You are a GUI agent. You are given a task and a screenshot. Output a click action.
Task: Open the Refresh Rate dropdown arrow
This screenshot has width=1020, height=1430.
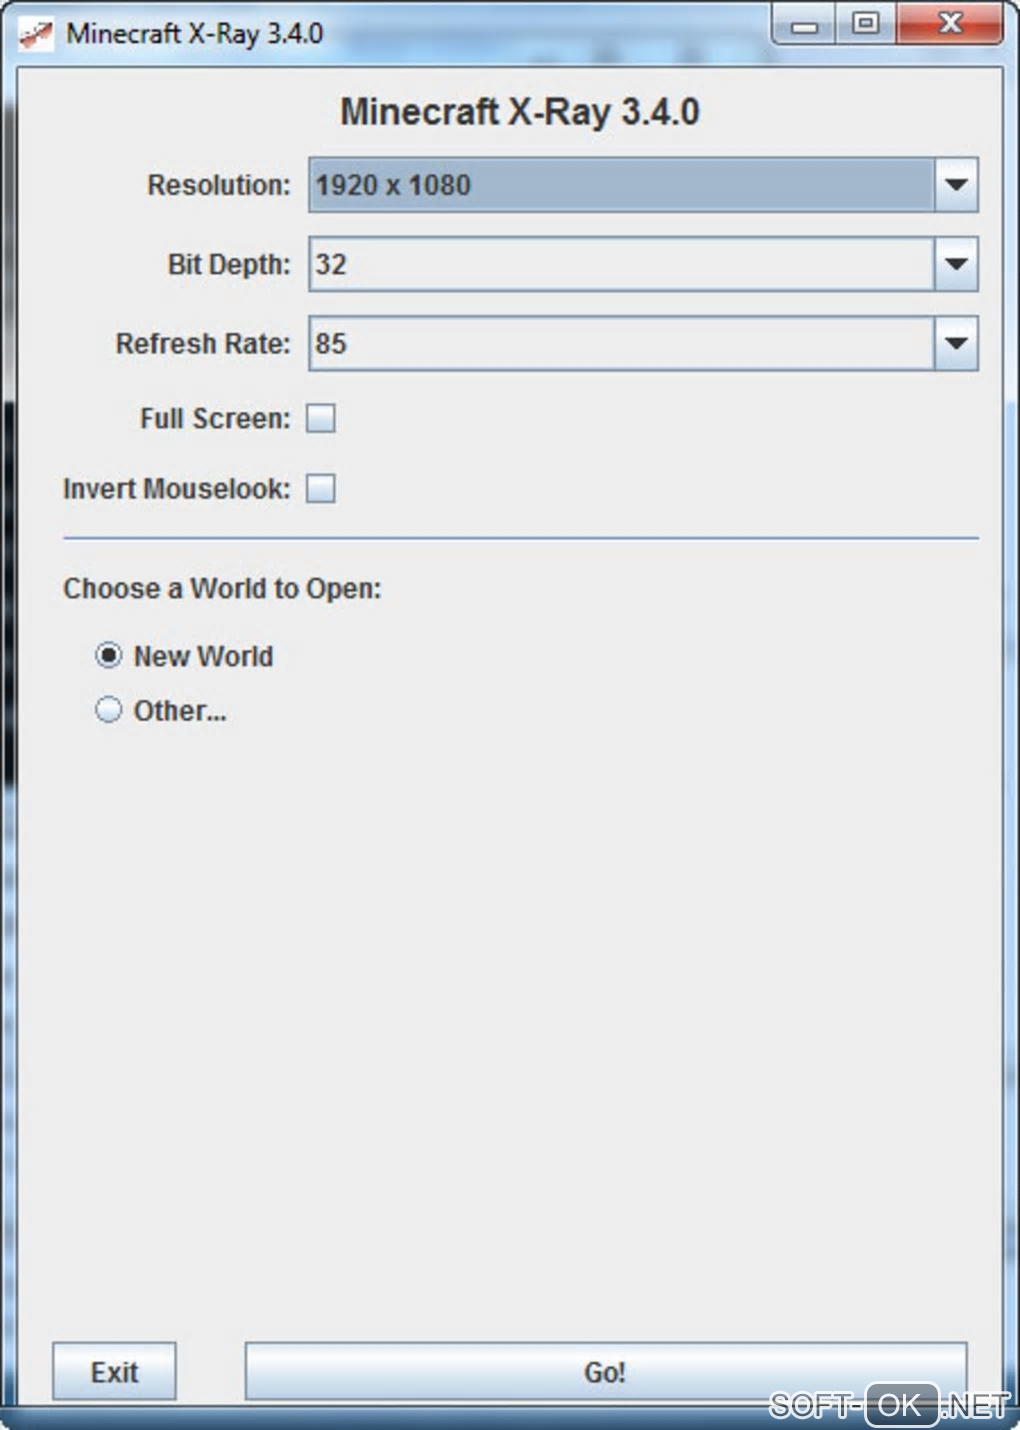pos(956,343)
